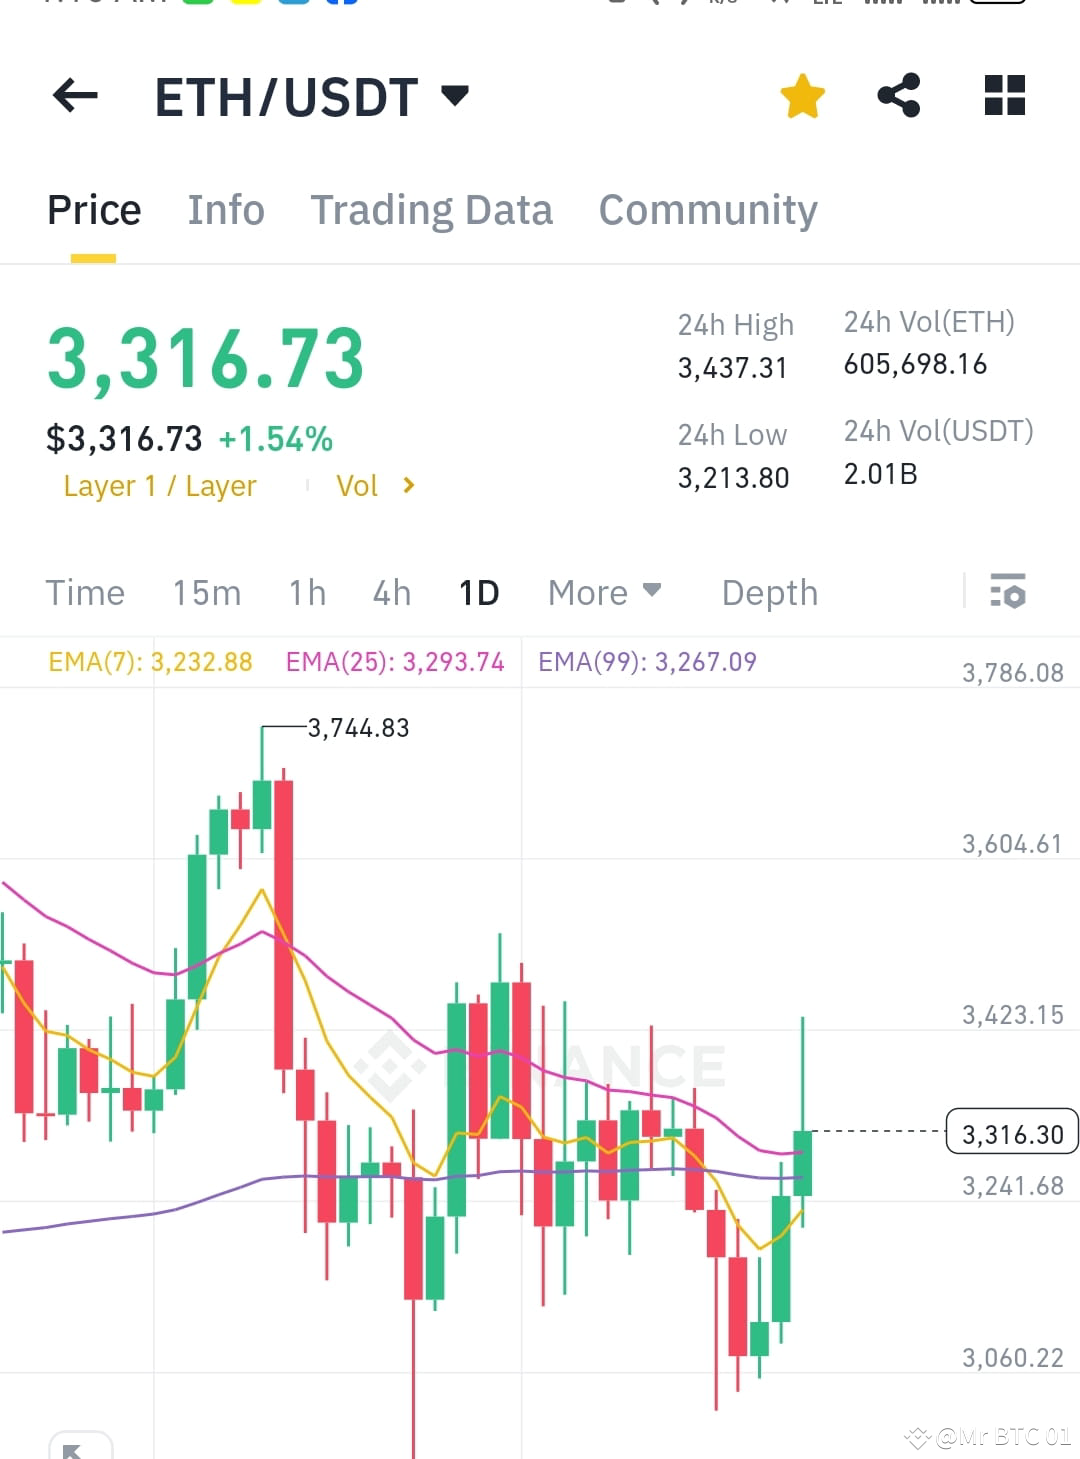Screen dimensions: 1080x1459
Task: Select the 4h timeframe
Action: click(390, 592)
